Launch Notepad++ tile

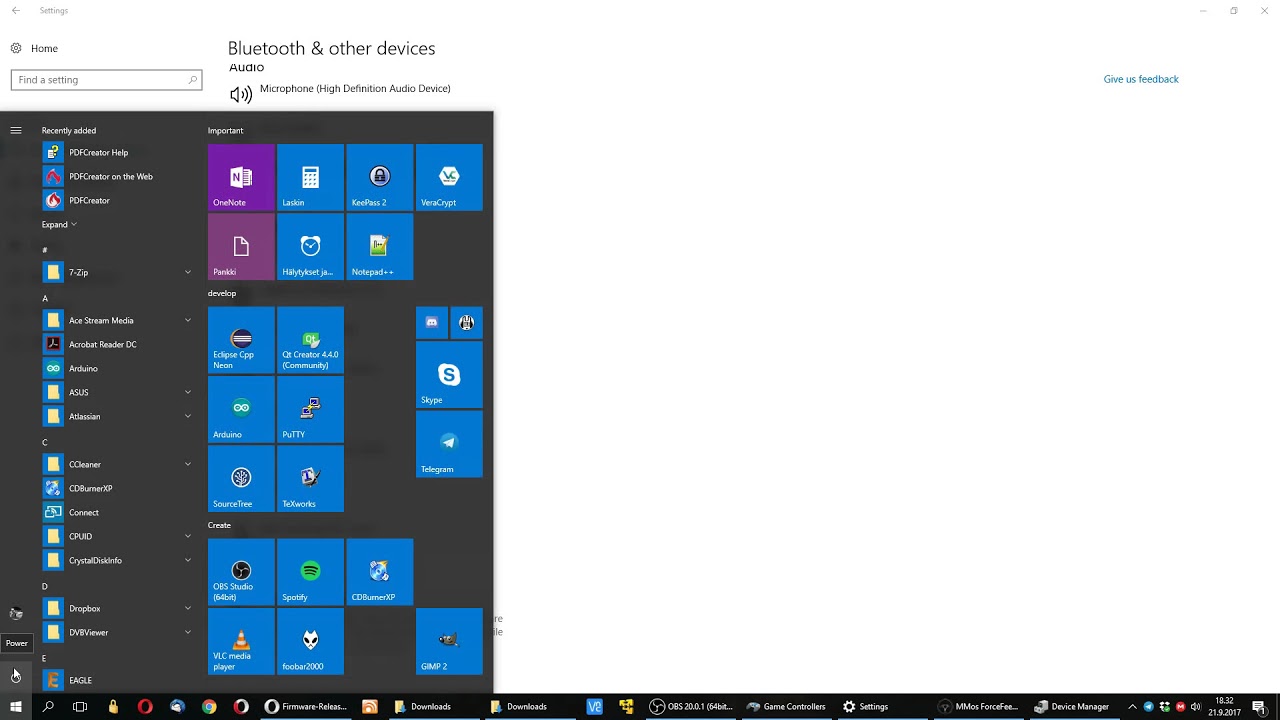click(379, 246)
